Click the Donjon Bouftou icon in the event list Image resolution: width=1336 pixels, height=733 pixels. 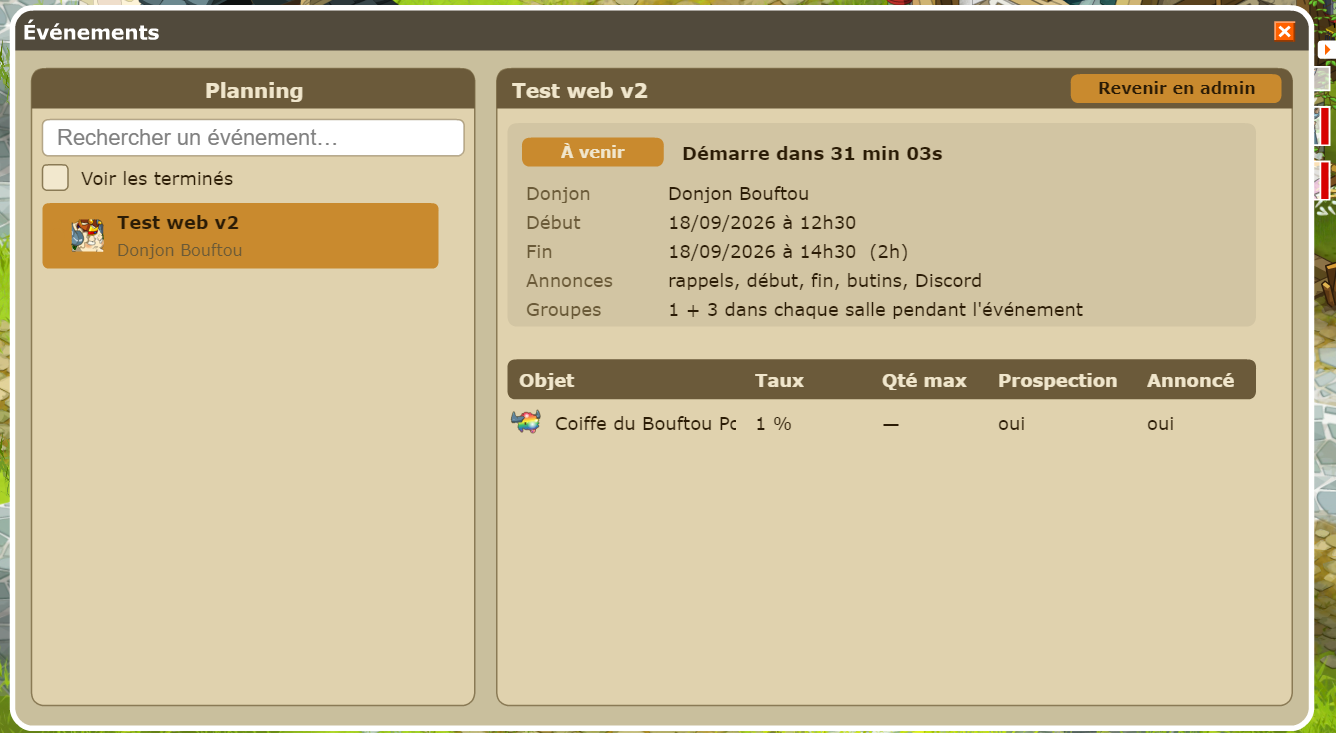point(88,235)
